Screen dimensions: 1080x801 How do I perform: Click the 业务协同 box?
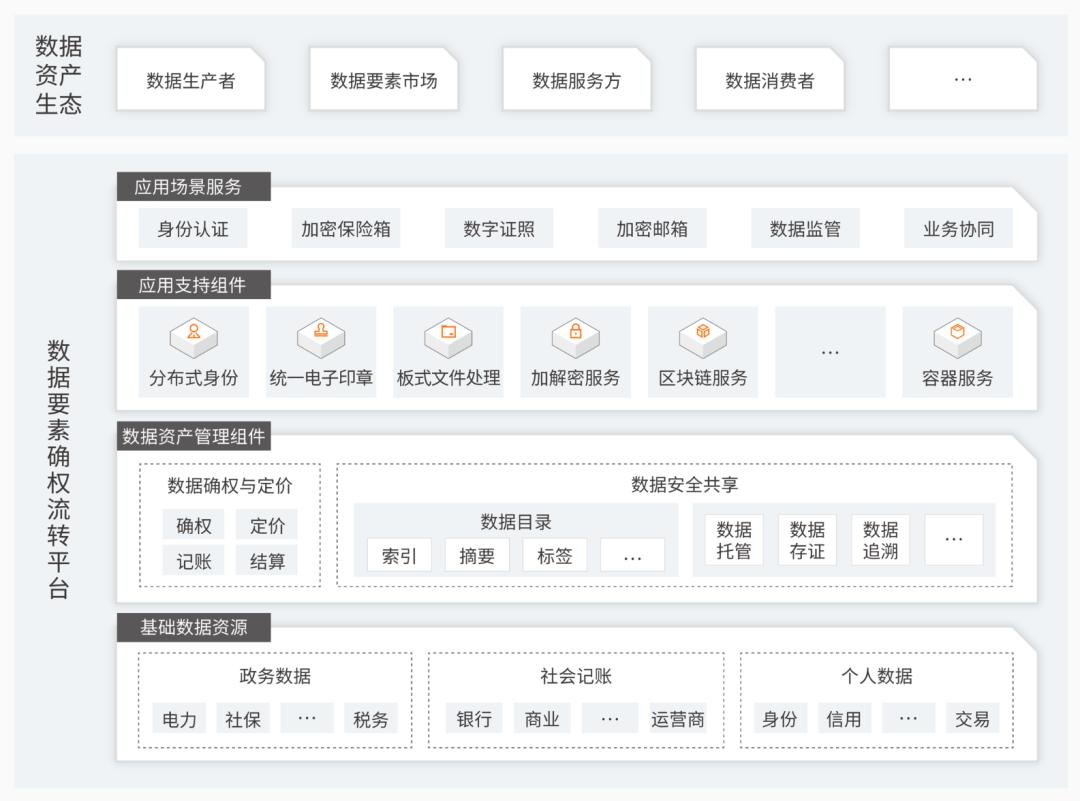[x=959, y=228]
